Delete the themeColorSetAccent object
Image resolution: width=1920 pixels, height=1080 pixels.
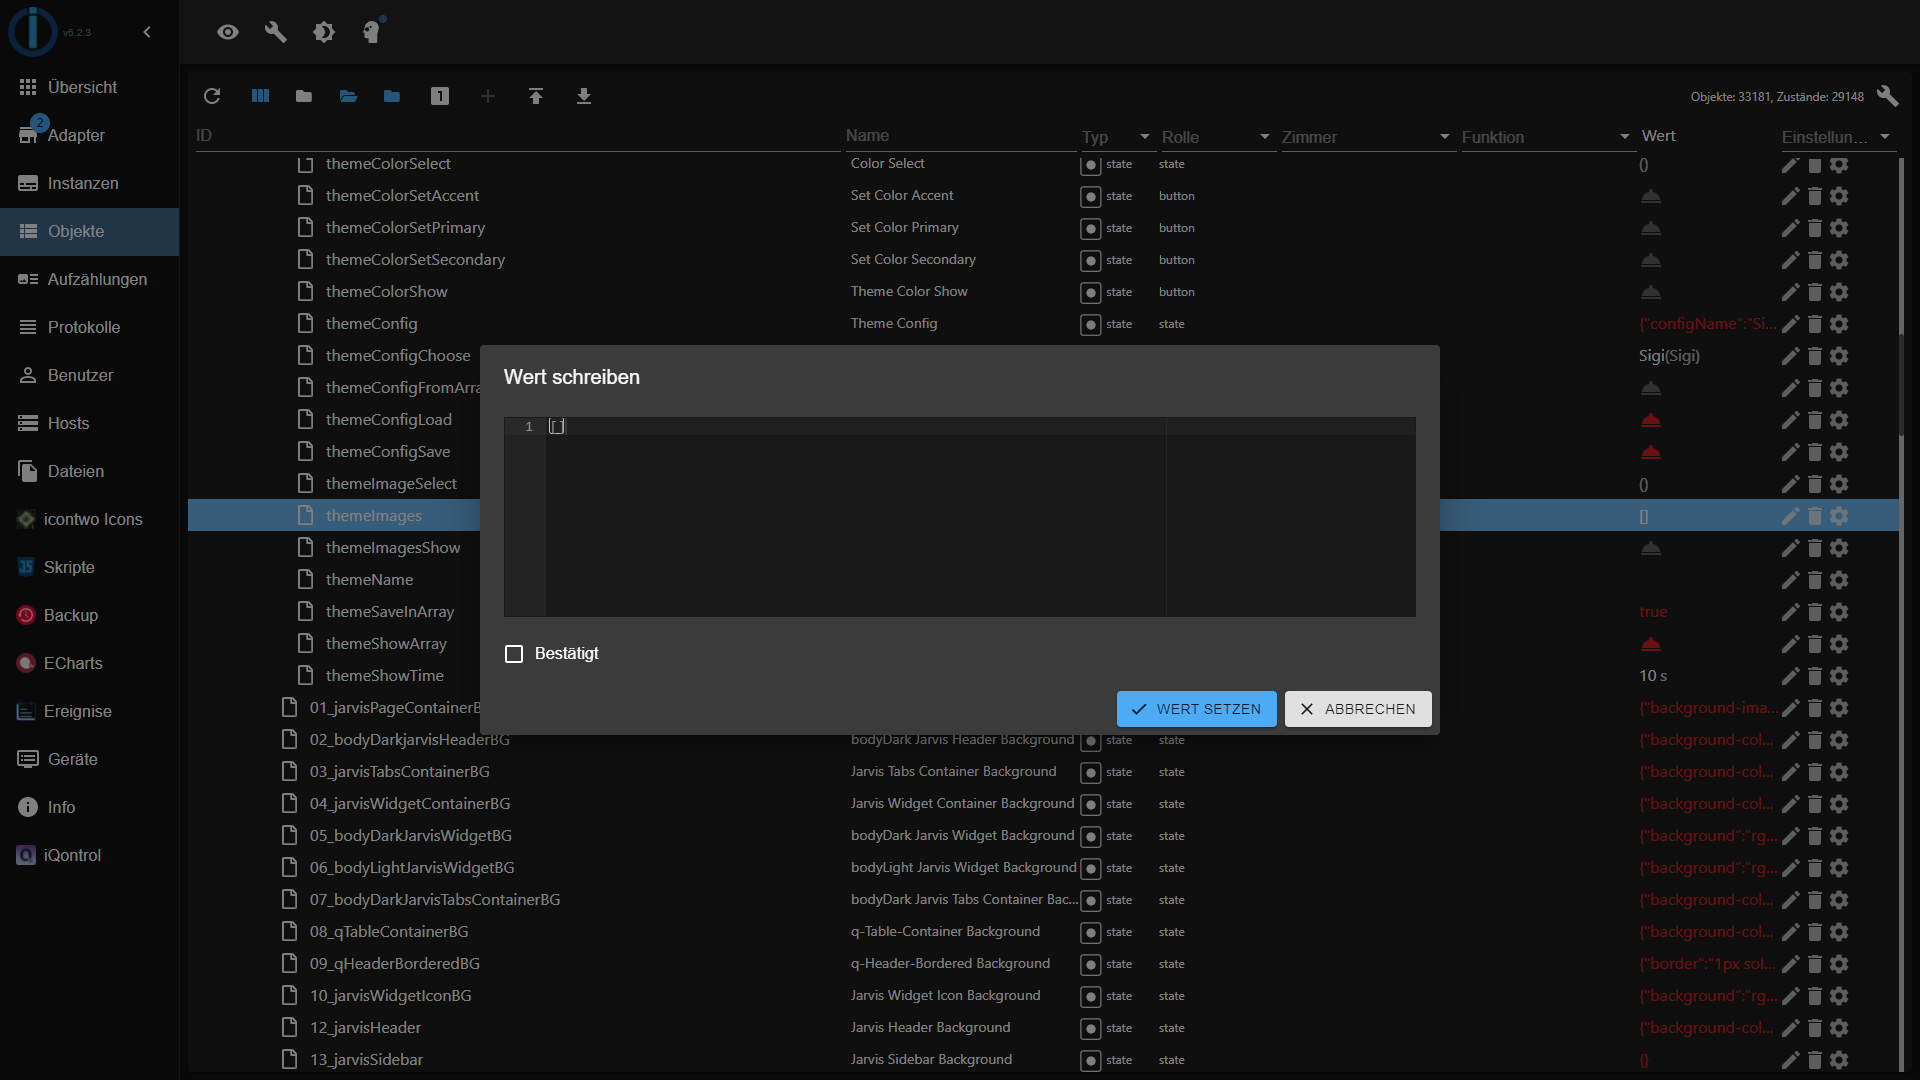pyautogui.click(x=1815, y=196)
